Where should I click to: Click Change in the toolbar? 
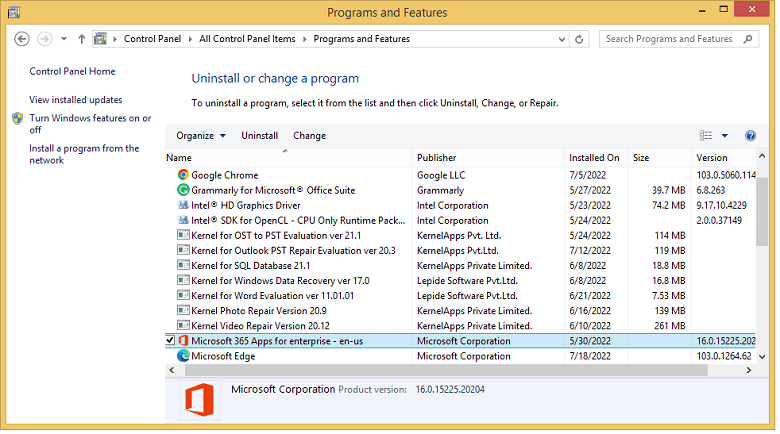tap(309, 136)
